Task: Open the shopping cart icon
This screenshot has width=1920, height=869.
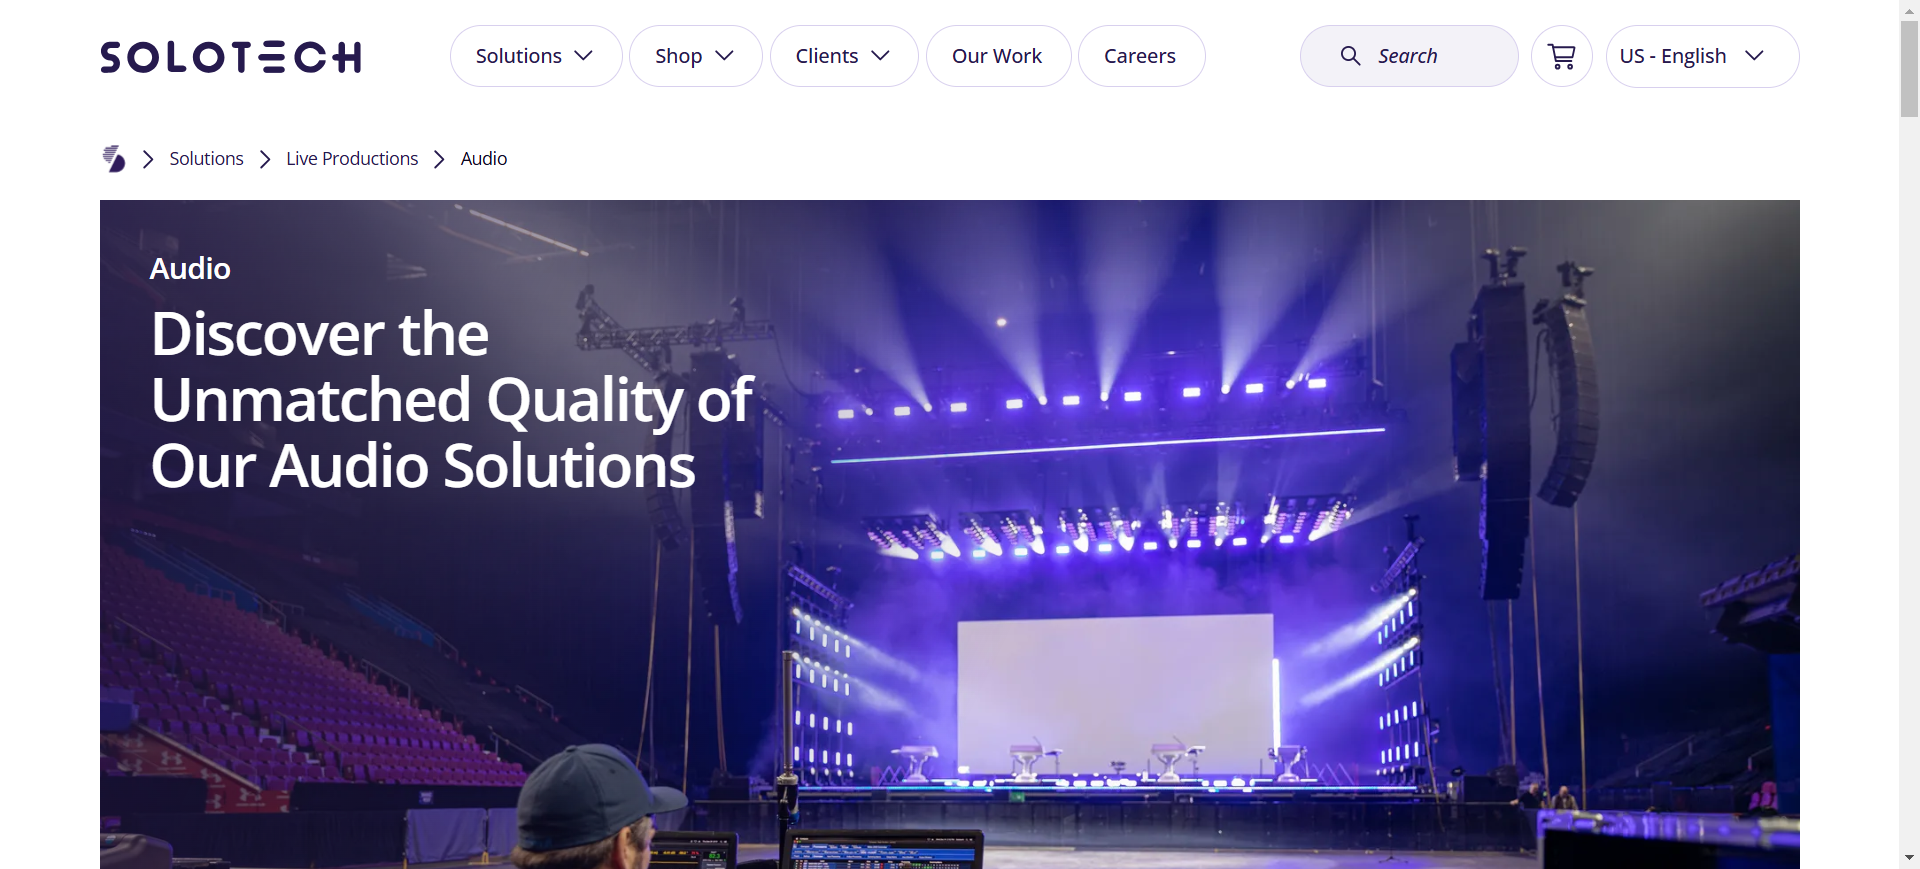Action: click(x=1562, y=56)
